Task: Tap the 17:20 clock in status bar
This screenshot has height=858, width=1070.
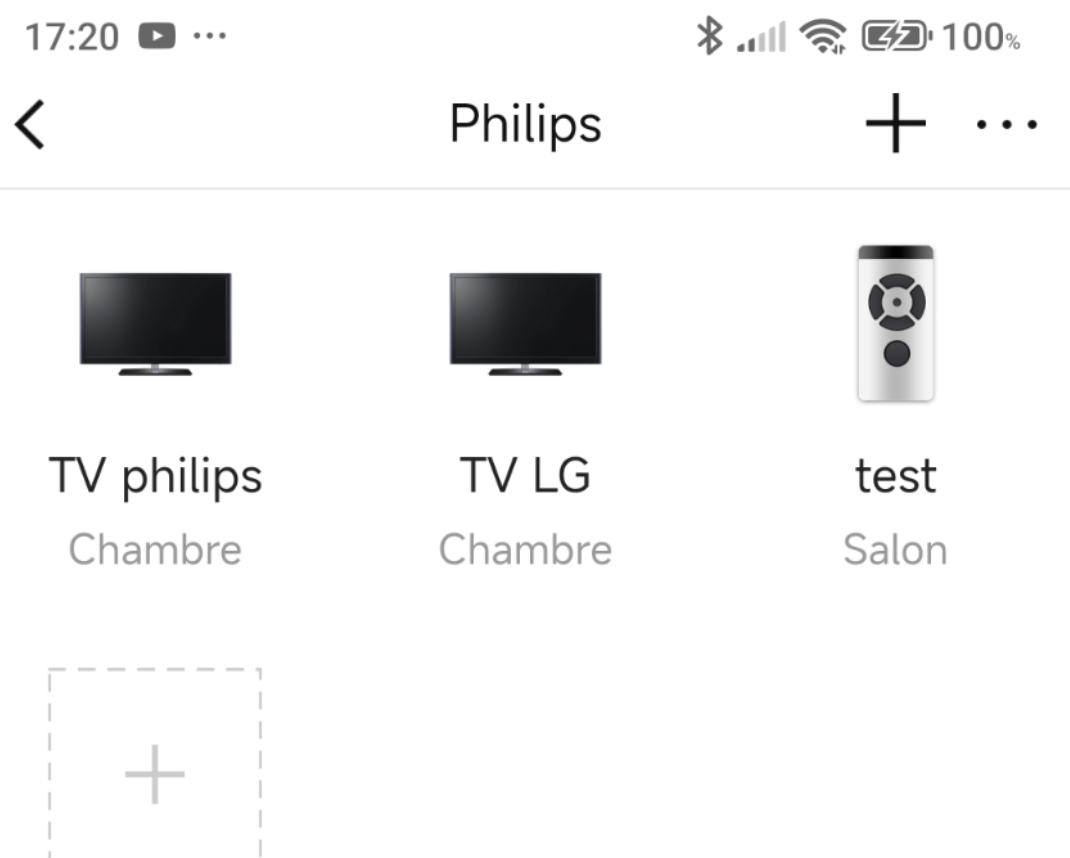Action: (x=72, y=36)
